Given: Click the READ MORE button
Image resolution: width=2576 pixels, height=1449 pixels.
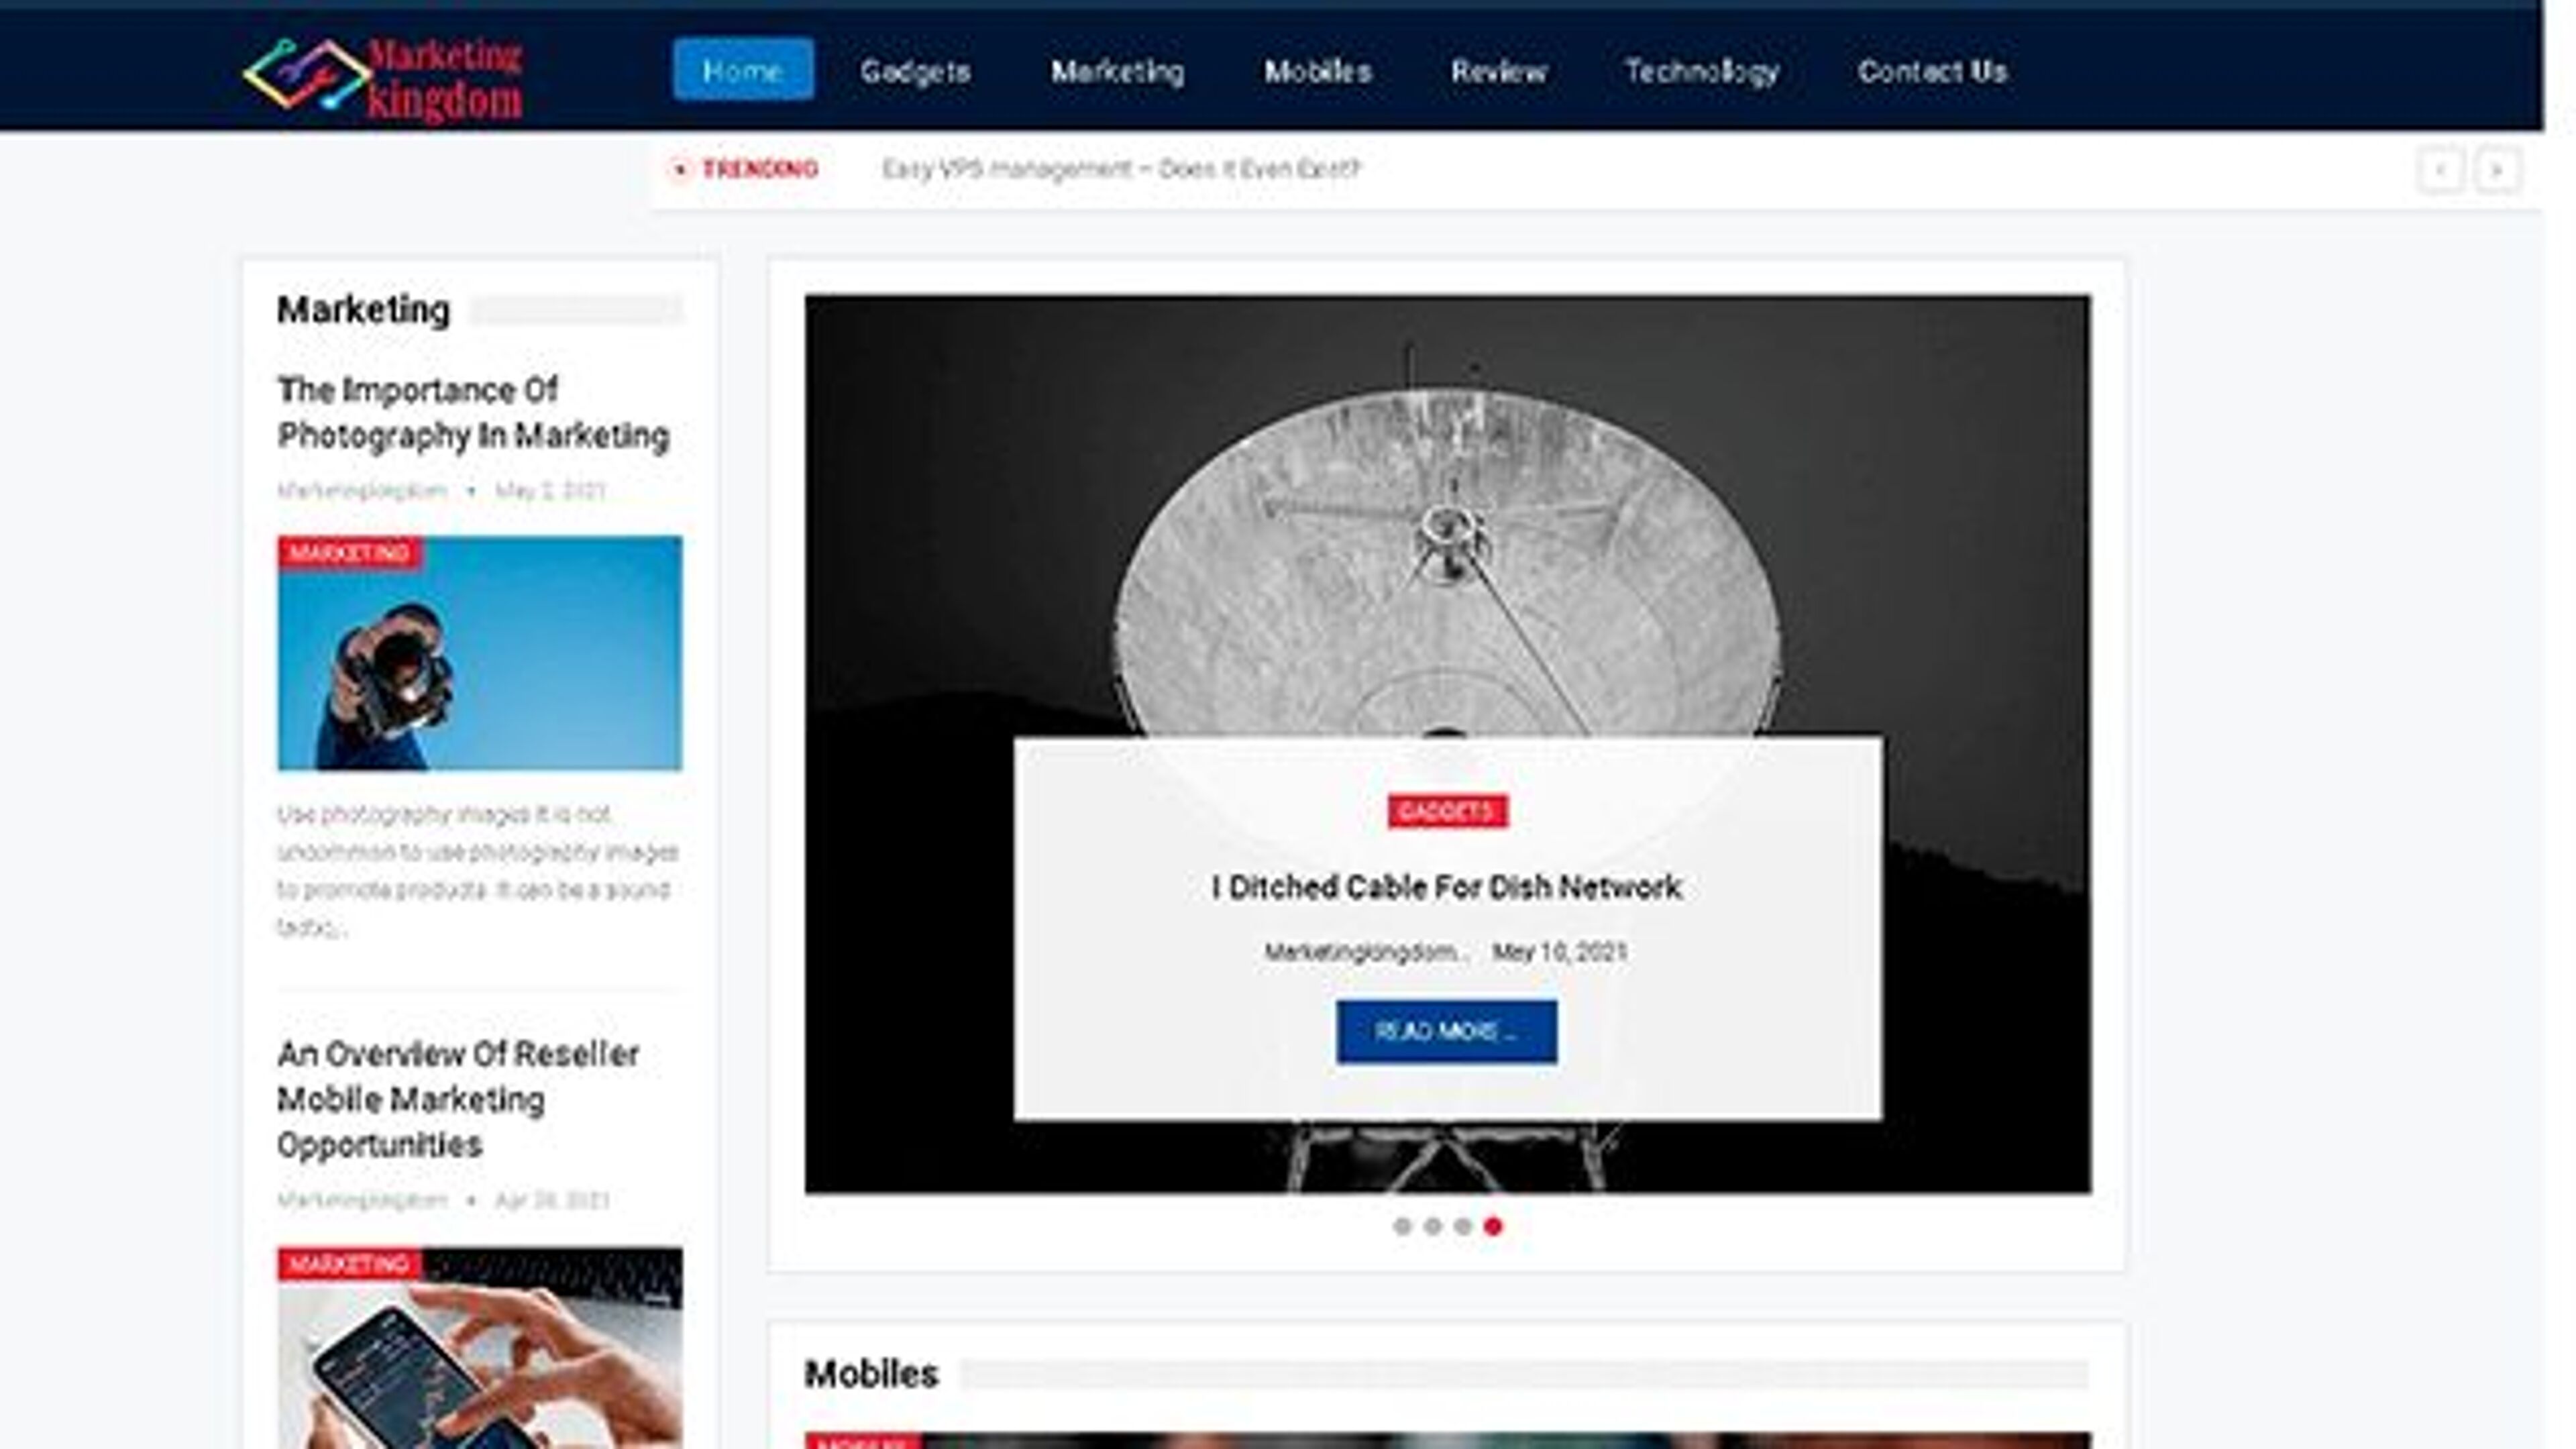Looking at the screenshot, I should point(1446,1031).
